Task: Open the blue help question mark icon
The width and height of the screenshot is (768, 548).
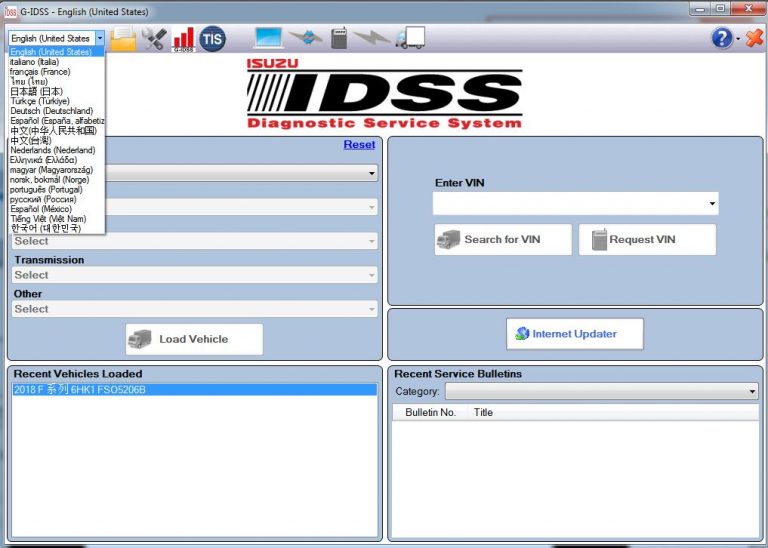Action: [721, 38]
